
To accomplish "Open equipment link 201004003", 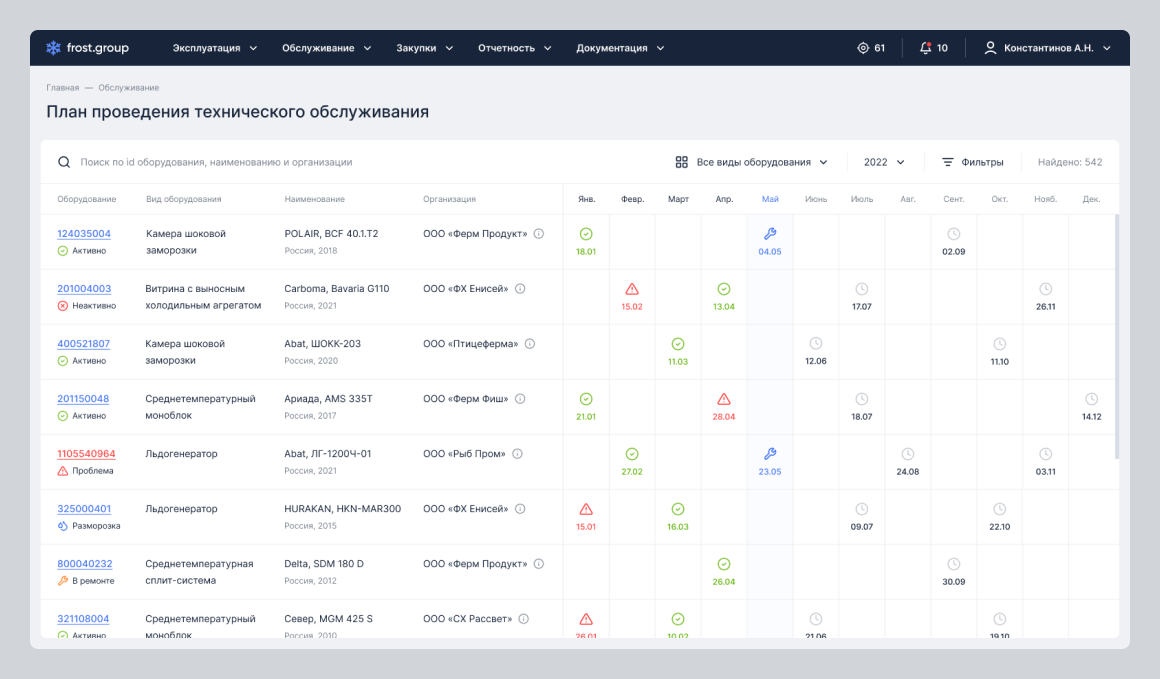I will coord(84,289).
